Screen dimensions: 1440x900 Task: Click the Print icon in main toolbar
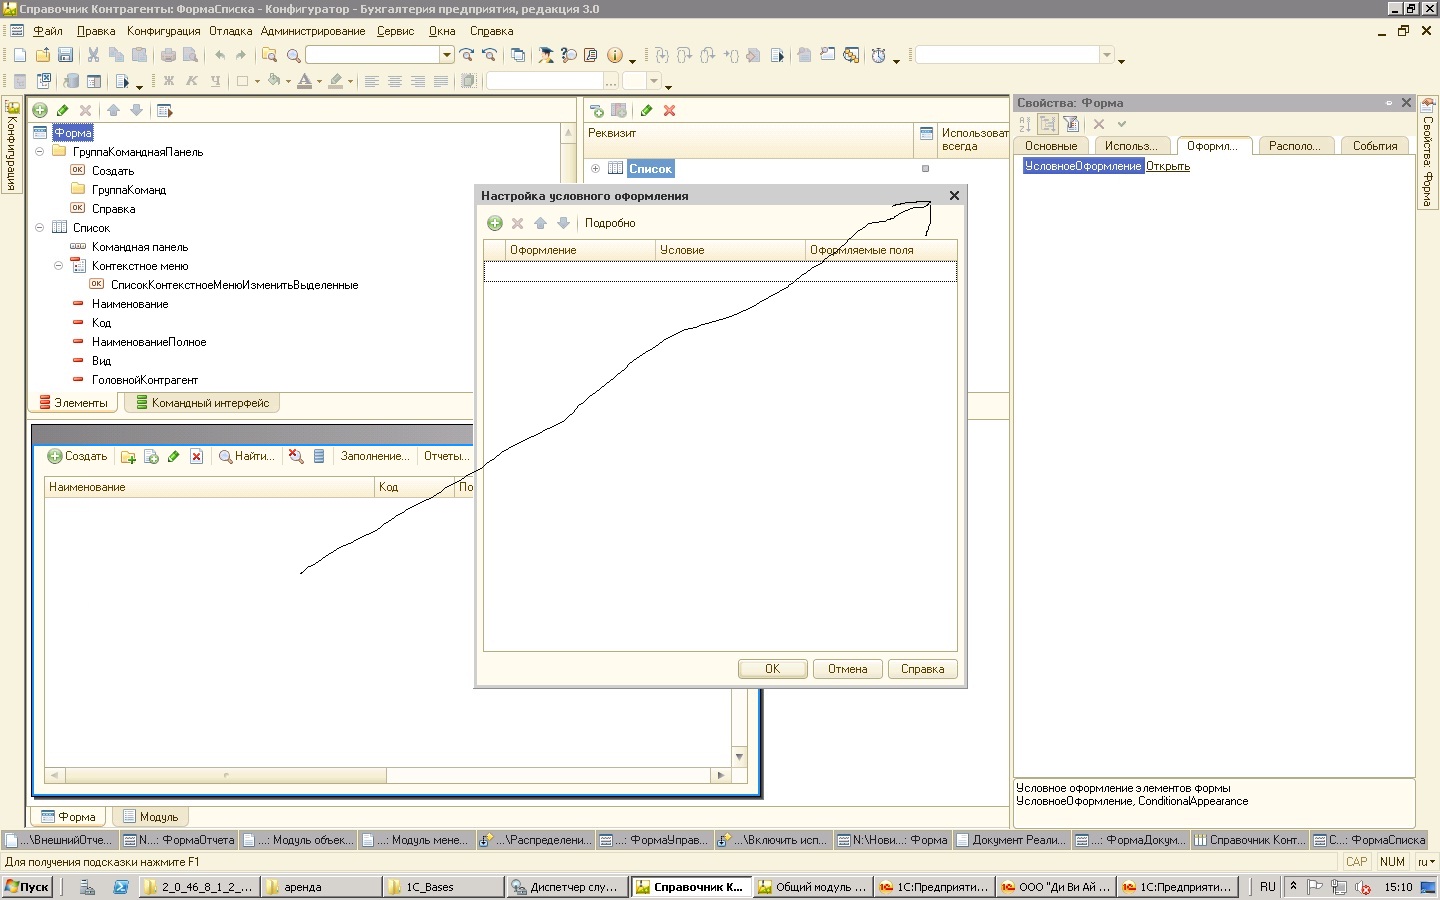168,55
